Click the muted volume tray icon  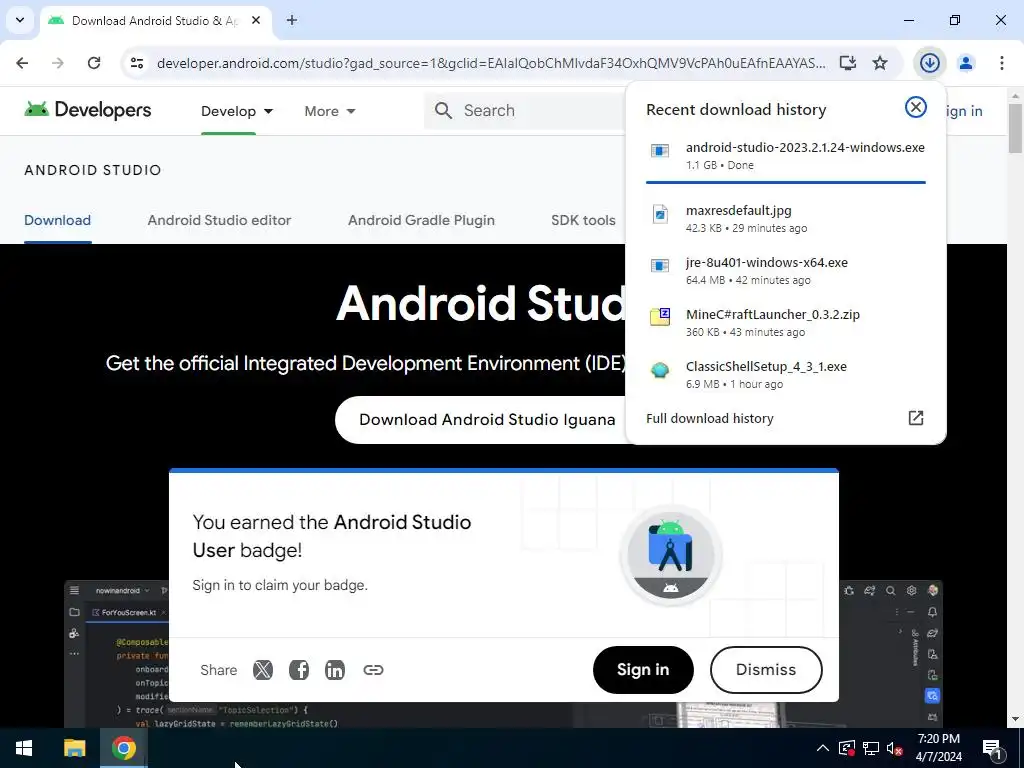[894, 748]
